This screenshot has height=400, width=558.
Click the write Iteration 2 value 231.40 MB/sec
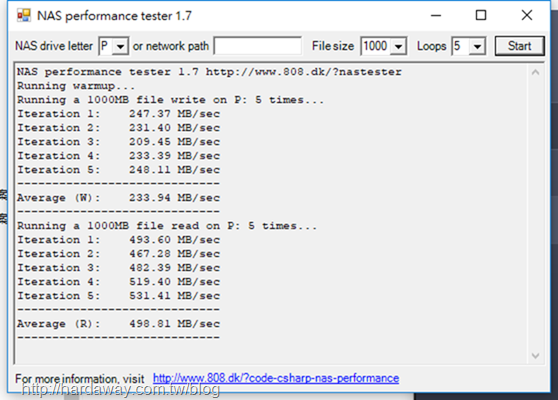(x=174, y=128)
